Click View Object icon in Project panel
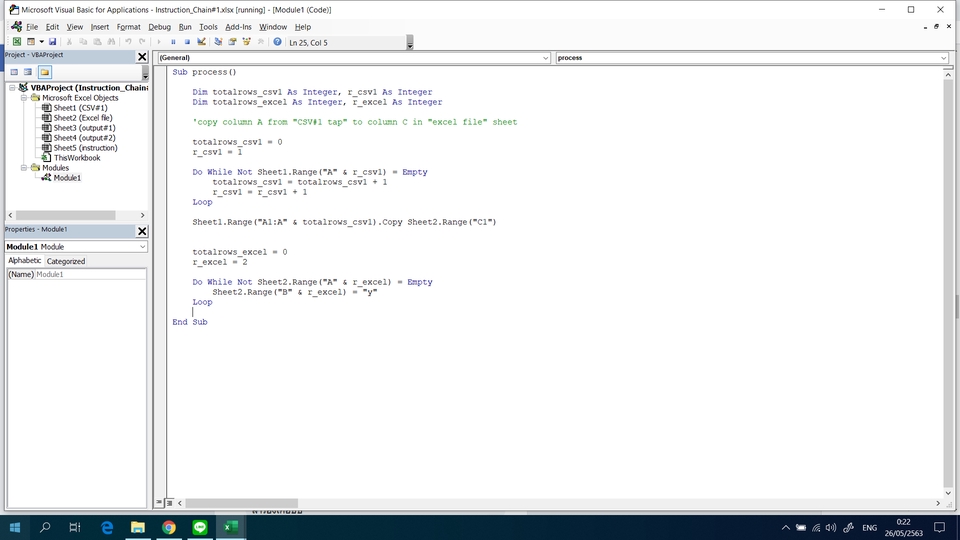Viewport: 960px width, 540px height. pos(28,72)
